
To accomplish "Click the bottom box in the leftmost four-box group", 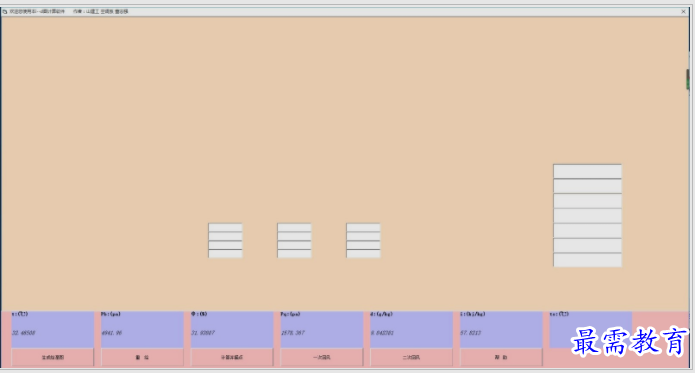I will [x=226, y=254].
